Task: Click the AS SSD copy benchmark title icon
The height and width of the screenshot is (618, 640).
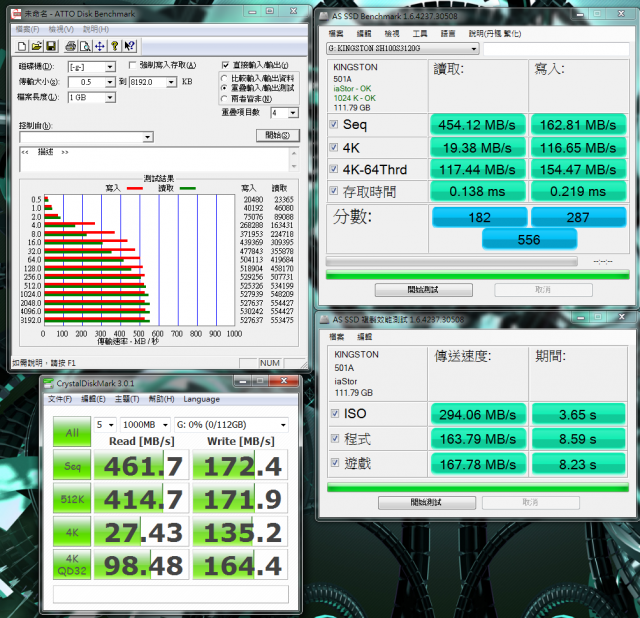Action: (324, 319)
